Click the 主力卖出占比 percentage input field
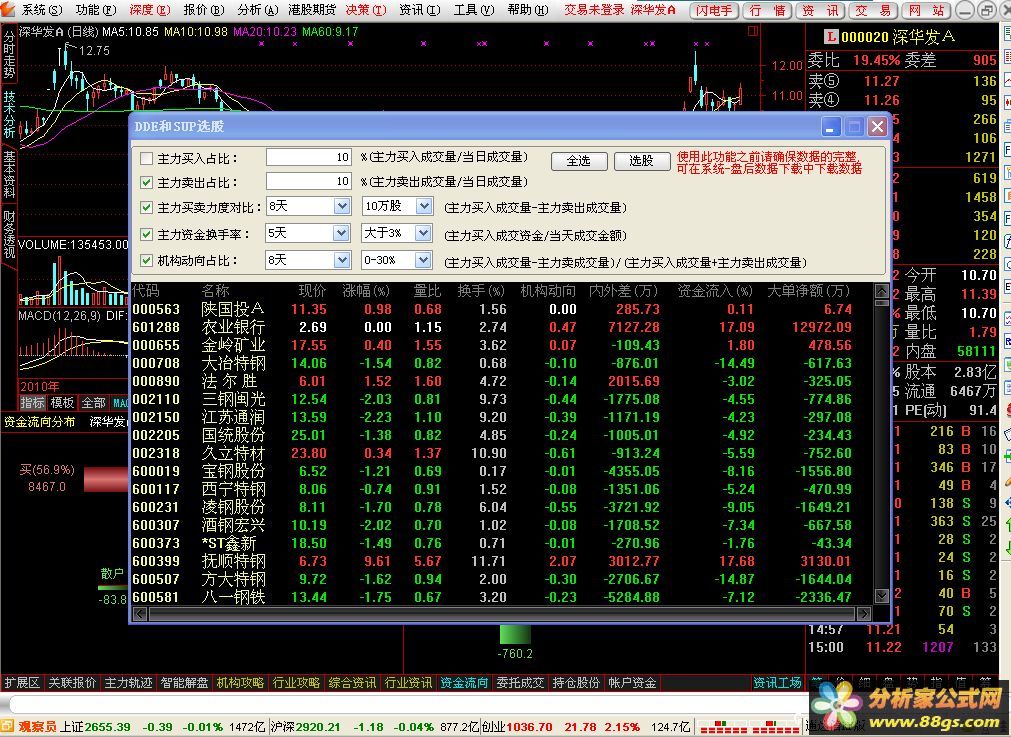 click(309, 181)
